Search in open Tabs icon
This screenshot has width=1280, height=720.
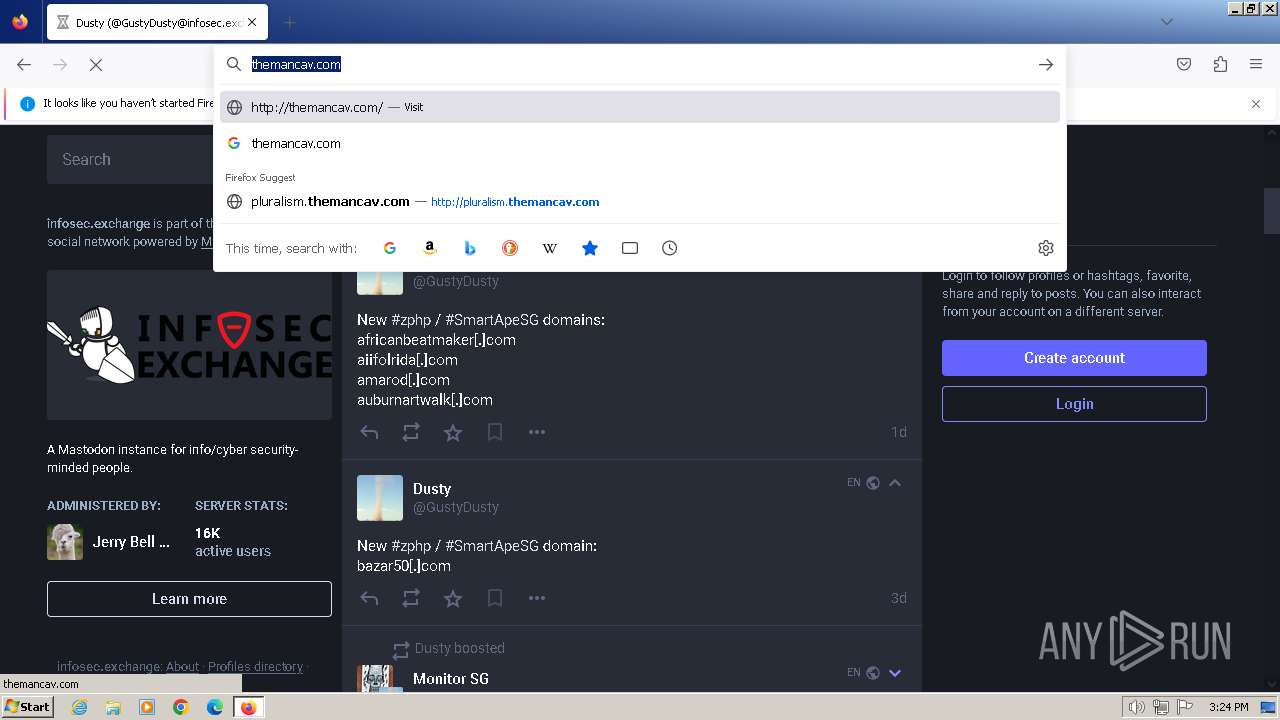[x=630, y=248]
